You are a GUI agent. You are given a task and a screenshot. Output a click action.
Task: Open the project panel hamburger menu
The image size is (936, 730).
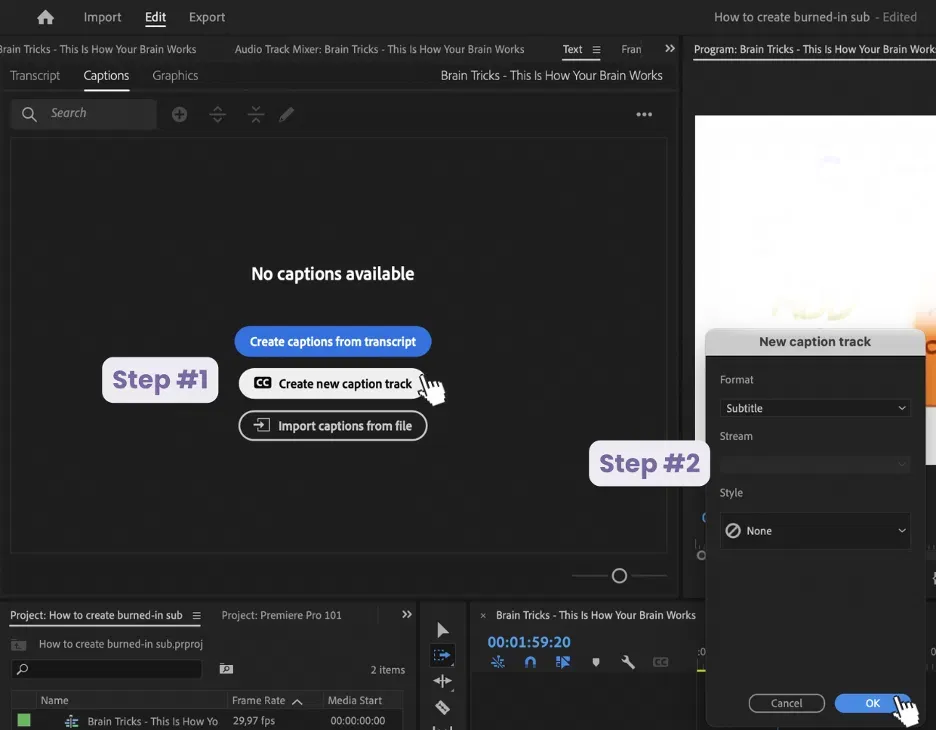click(196, 615)
